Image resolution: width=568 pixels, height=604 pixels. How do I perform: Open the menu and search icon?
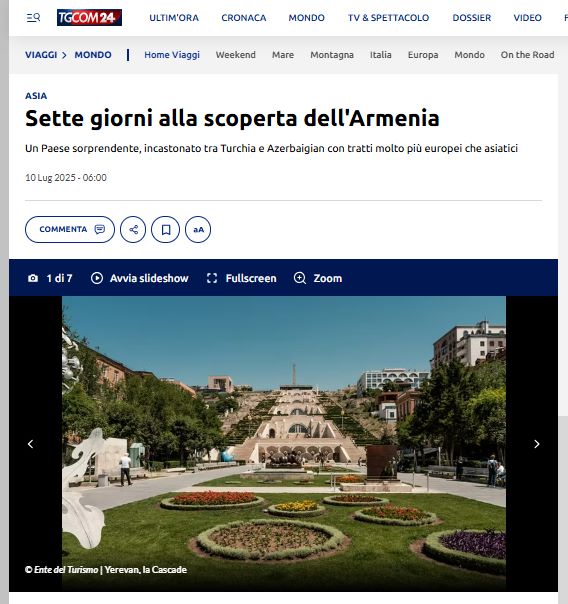(x=34, y=18)
